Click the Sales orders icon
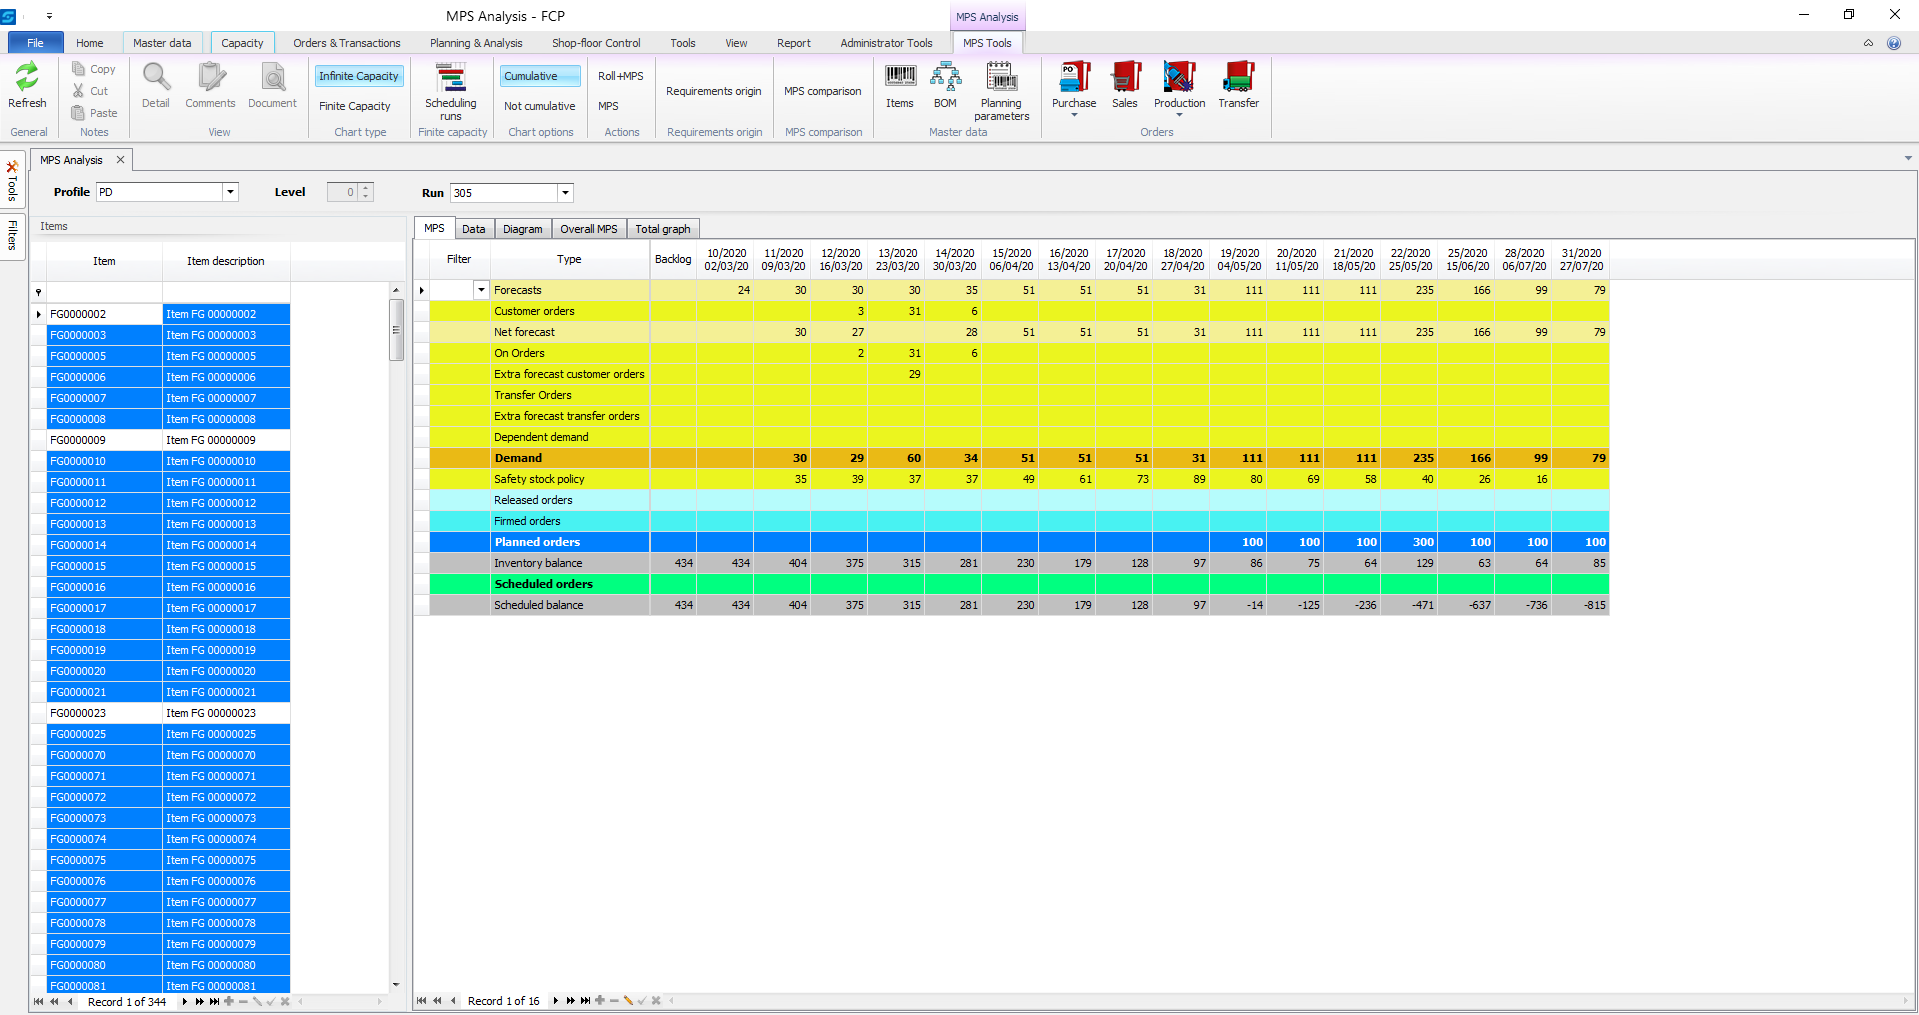Viewport: 1919px width, 1015px height. point(1125,77)
